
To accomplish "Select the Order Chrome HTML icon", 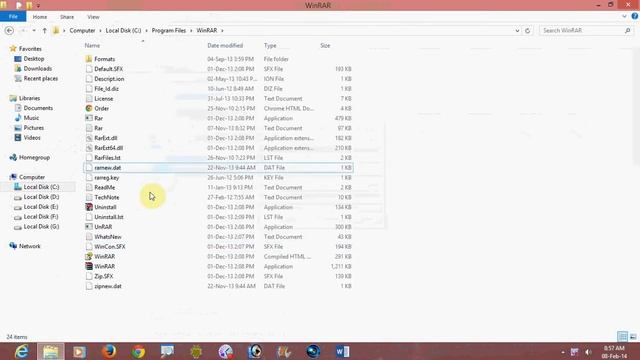I will click(89, 109).
